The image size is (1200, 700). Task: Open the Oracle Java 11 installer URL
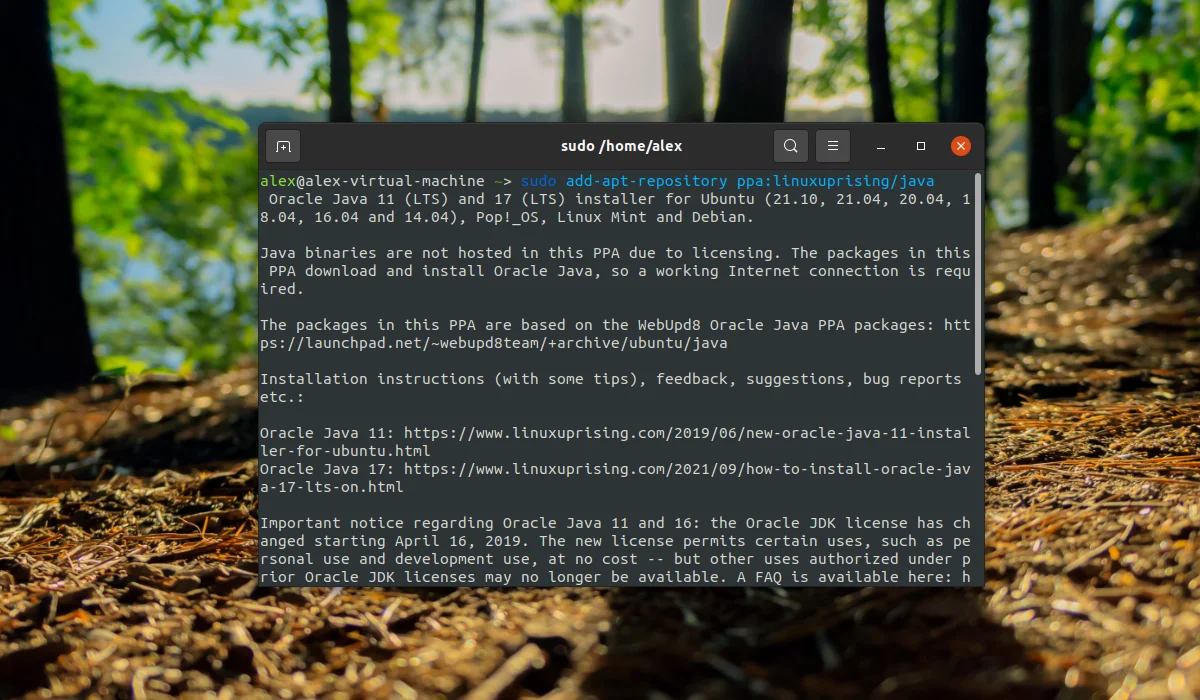click(615, 442)
